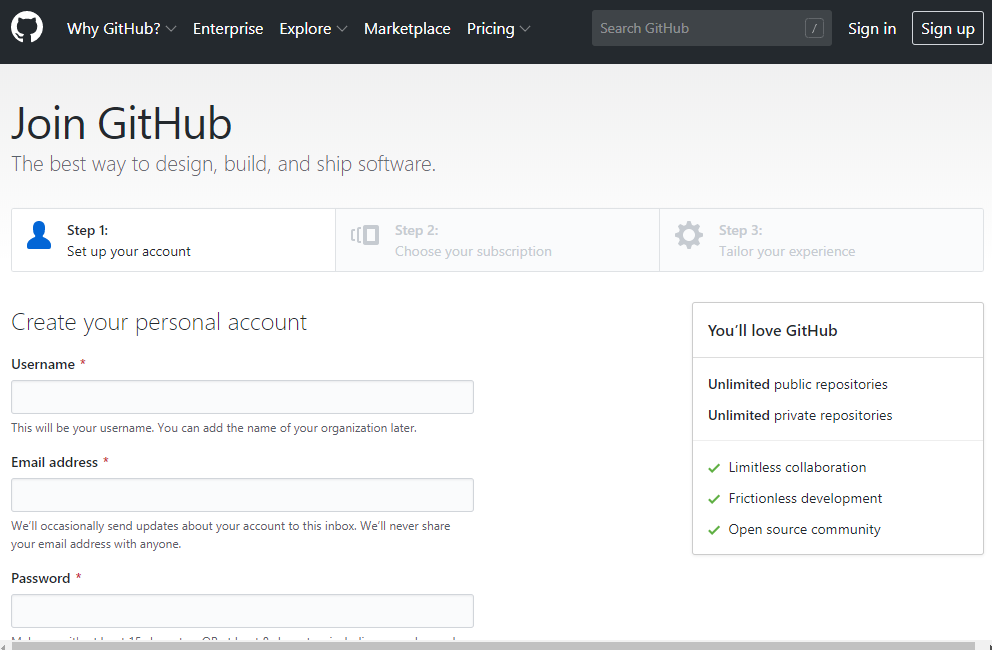
Task: Click the Password input field
Action: (x=242, y=611)
